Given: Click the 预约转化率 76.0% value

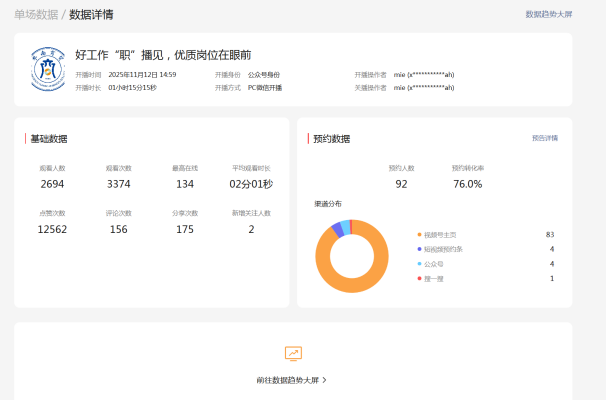Looking at the screenshot, I should 467,184.
